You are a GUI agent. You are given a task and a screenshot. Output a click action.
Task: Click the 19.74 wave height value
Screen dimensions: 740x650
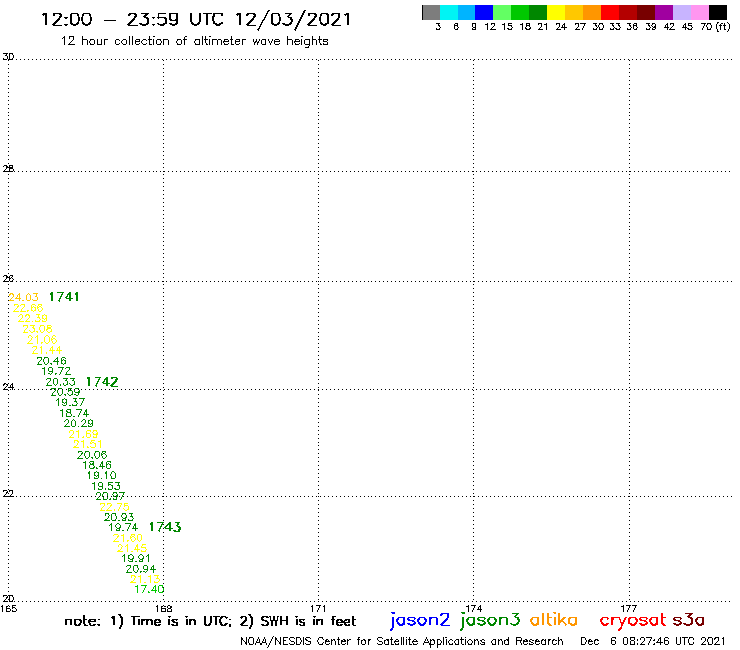click(123, 527)
